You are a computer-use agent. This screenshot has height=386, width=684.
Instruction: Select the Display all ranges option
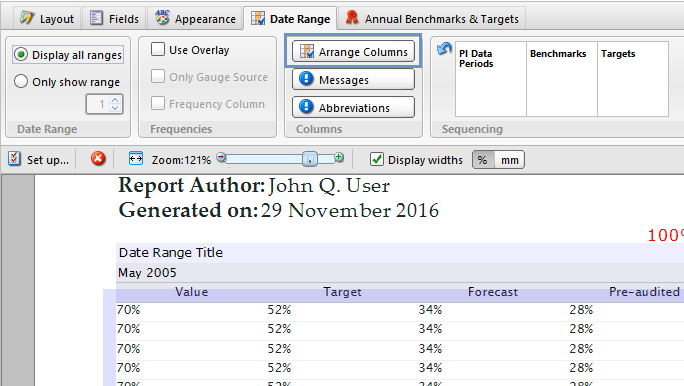click(68, 55)
